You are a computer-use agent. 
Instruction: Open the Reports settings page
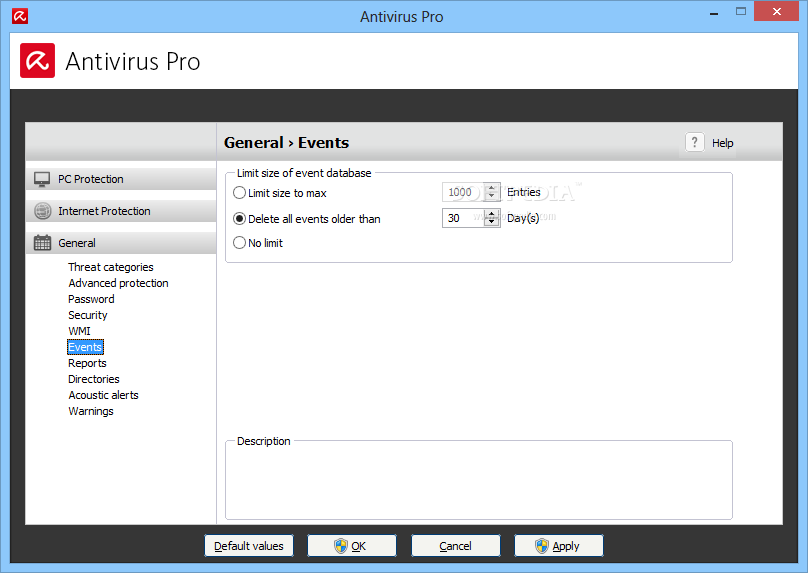coord(87,363)
